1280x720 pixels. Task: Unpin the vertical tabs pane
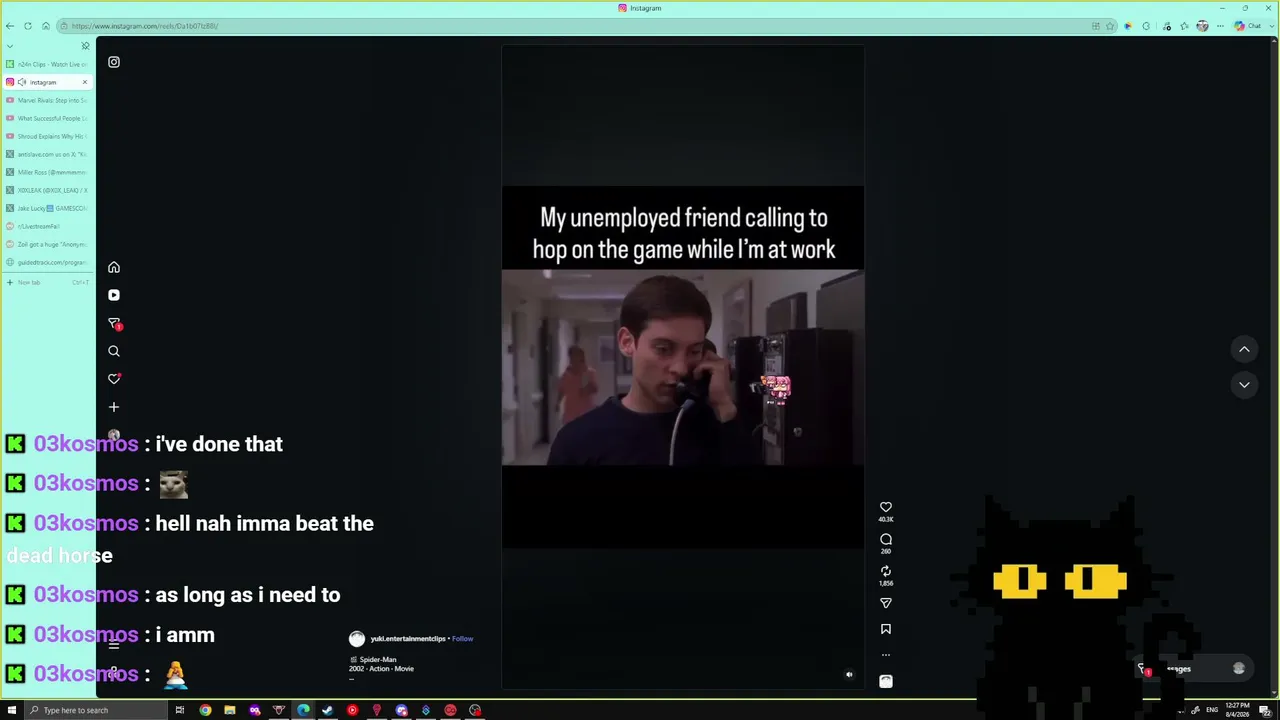click(x=85, y=46)
